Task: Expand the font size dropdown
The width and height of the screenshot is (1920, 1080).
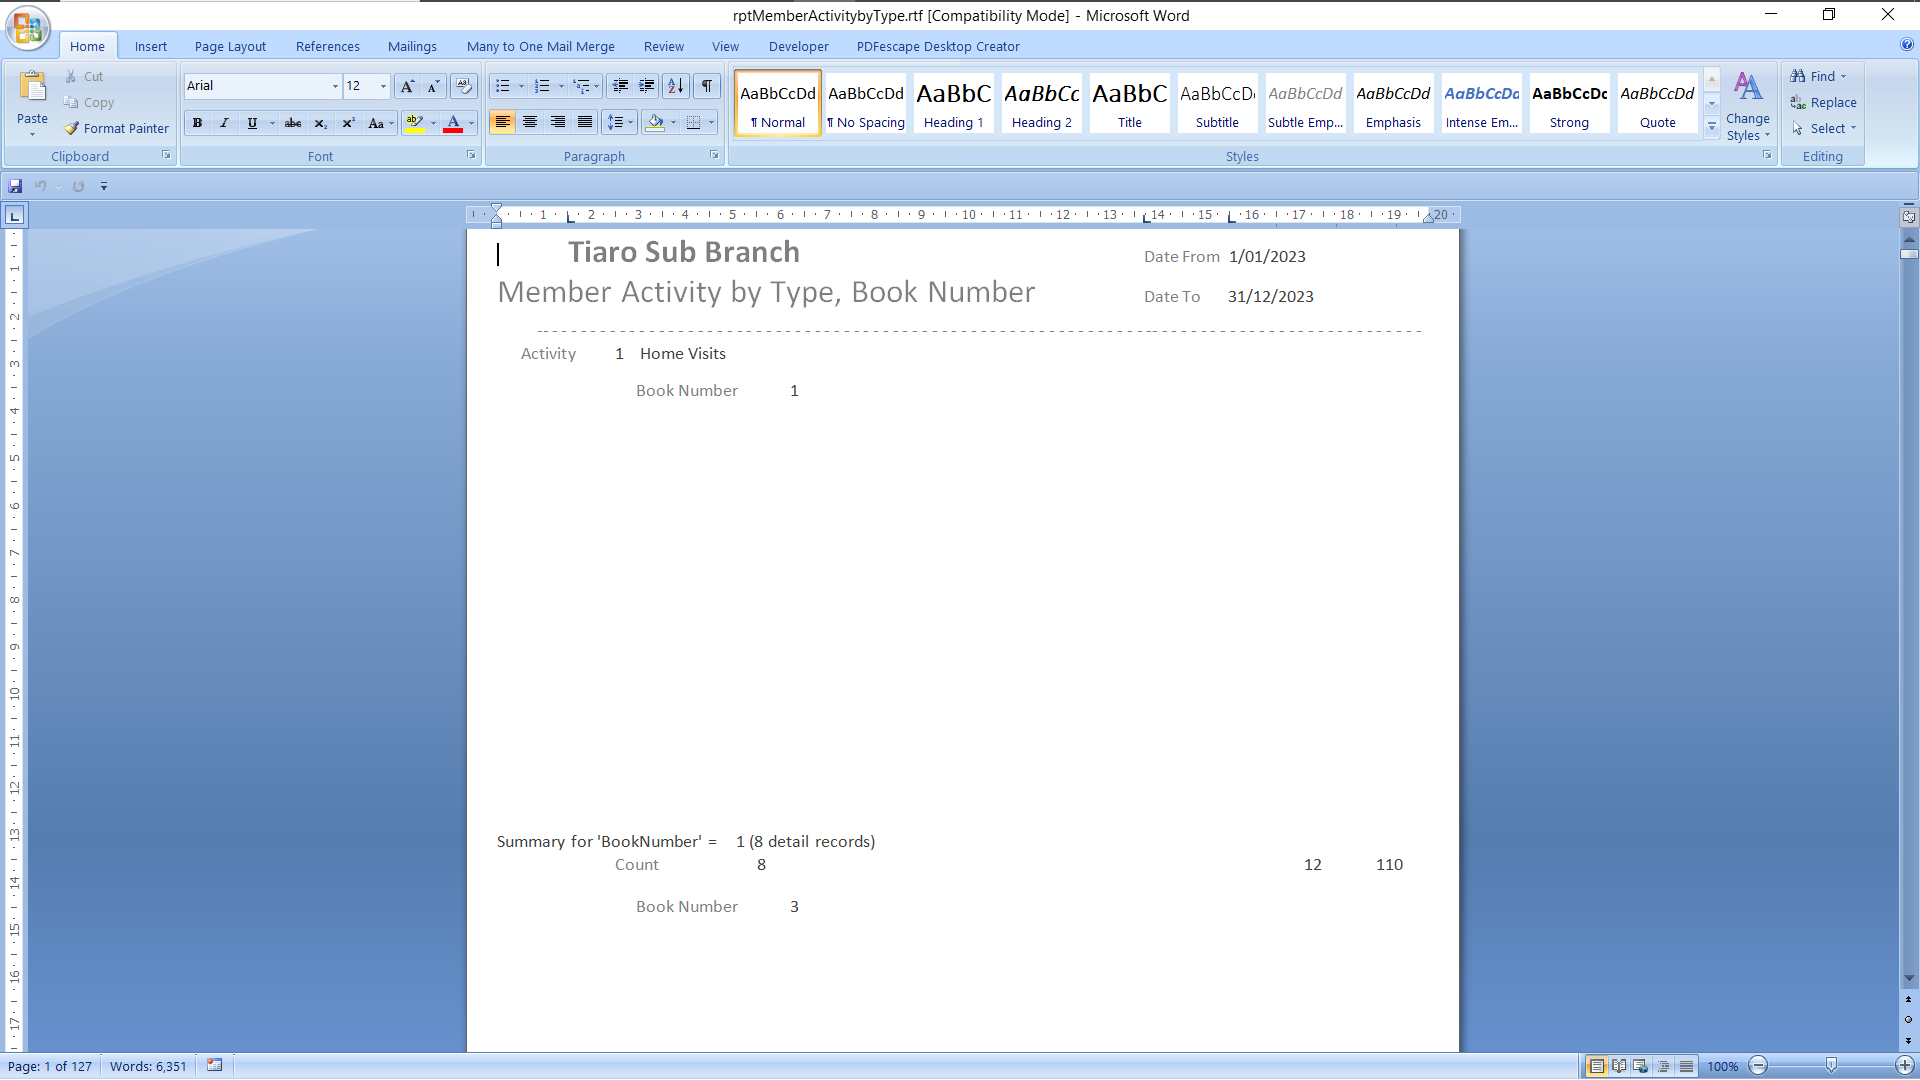Action: pos(383,86)
